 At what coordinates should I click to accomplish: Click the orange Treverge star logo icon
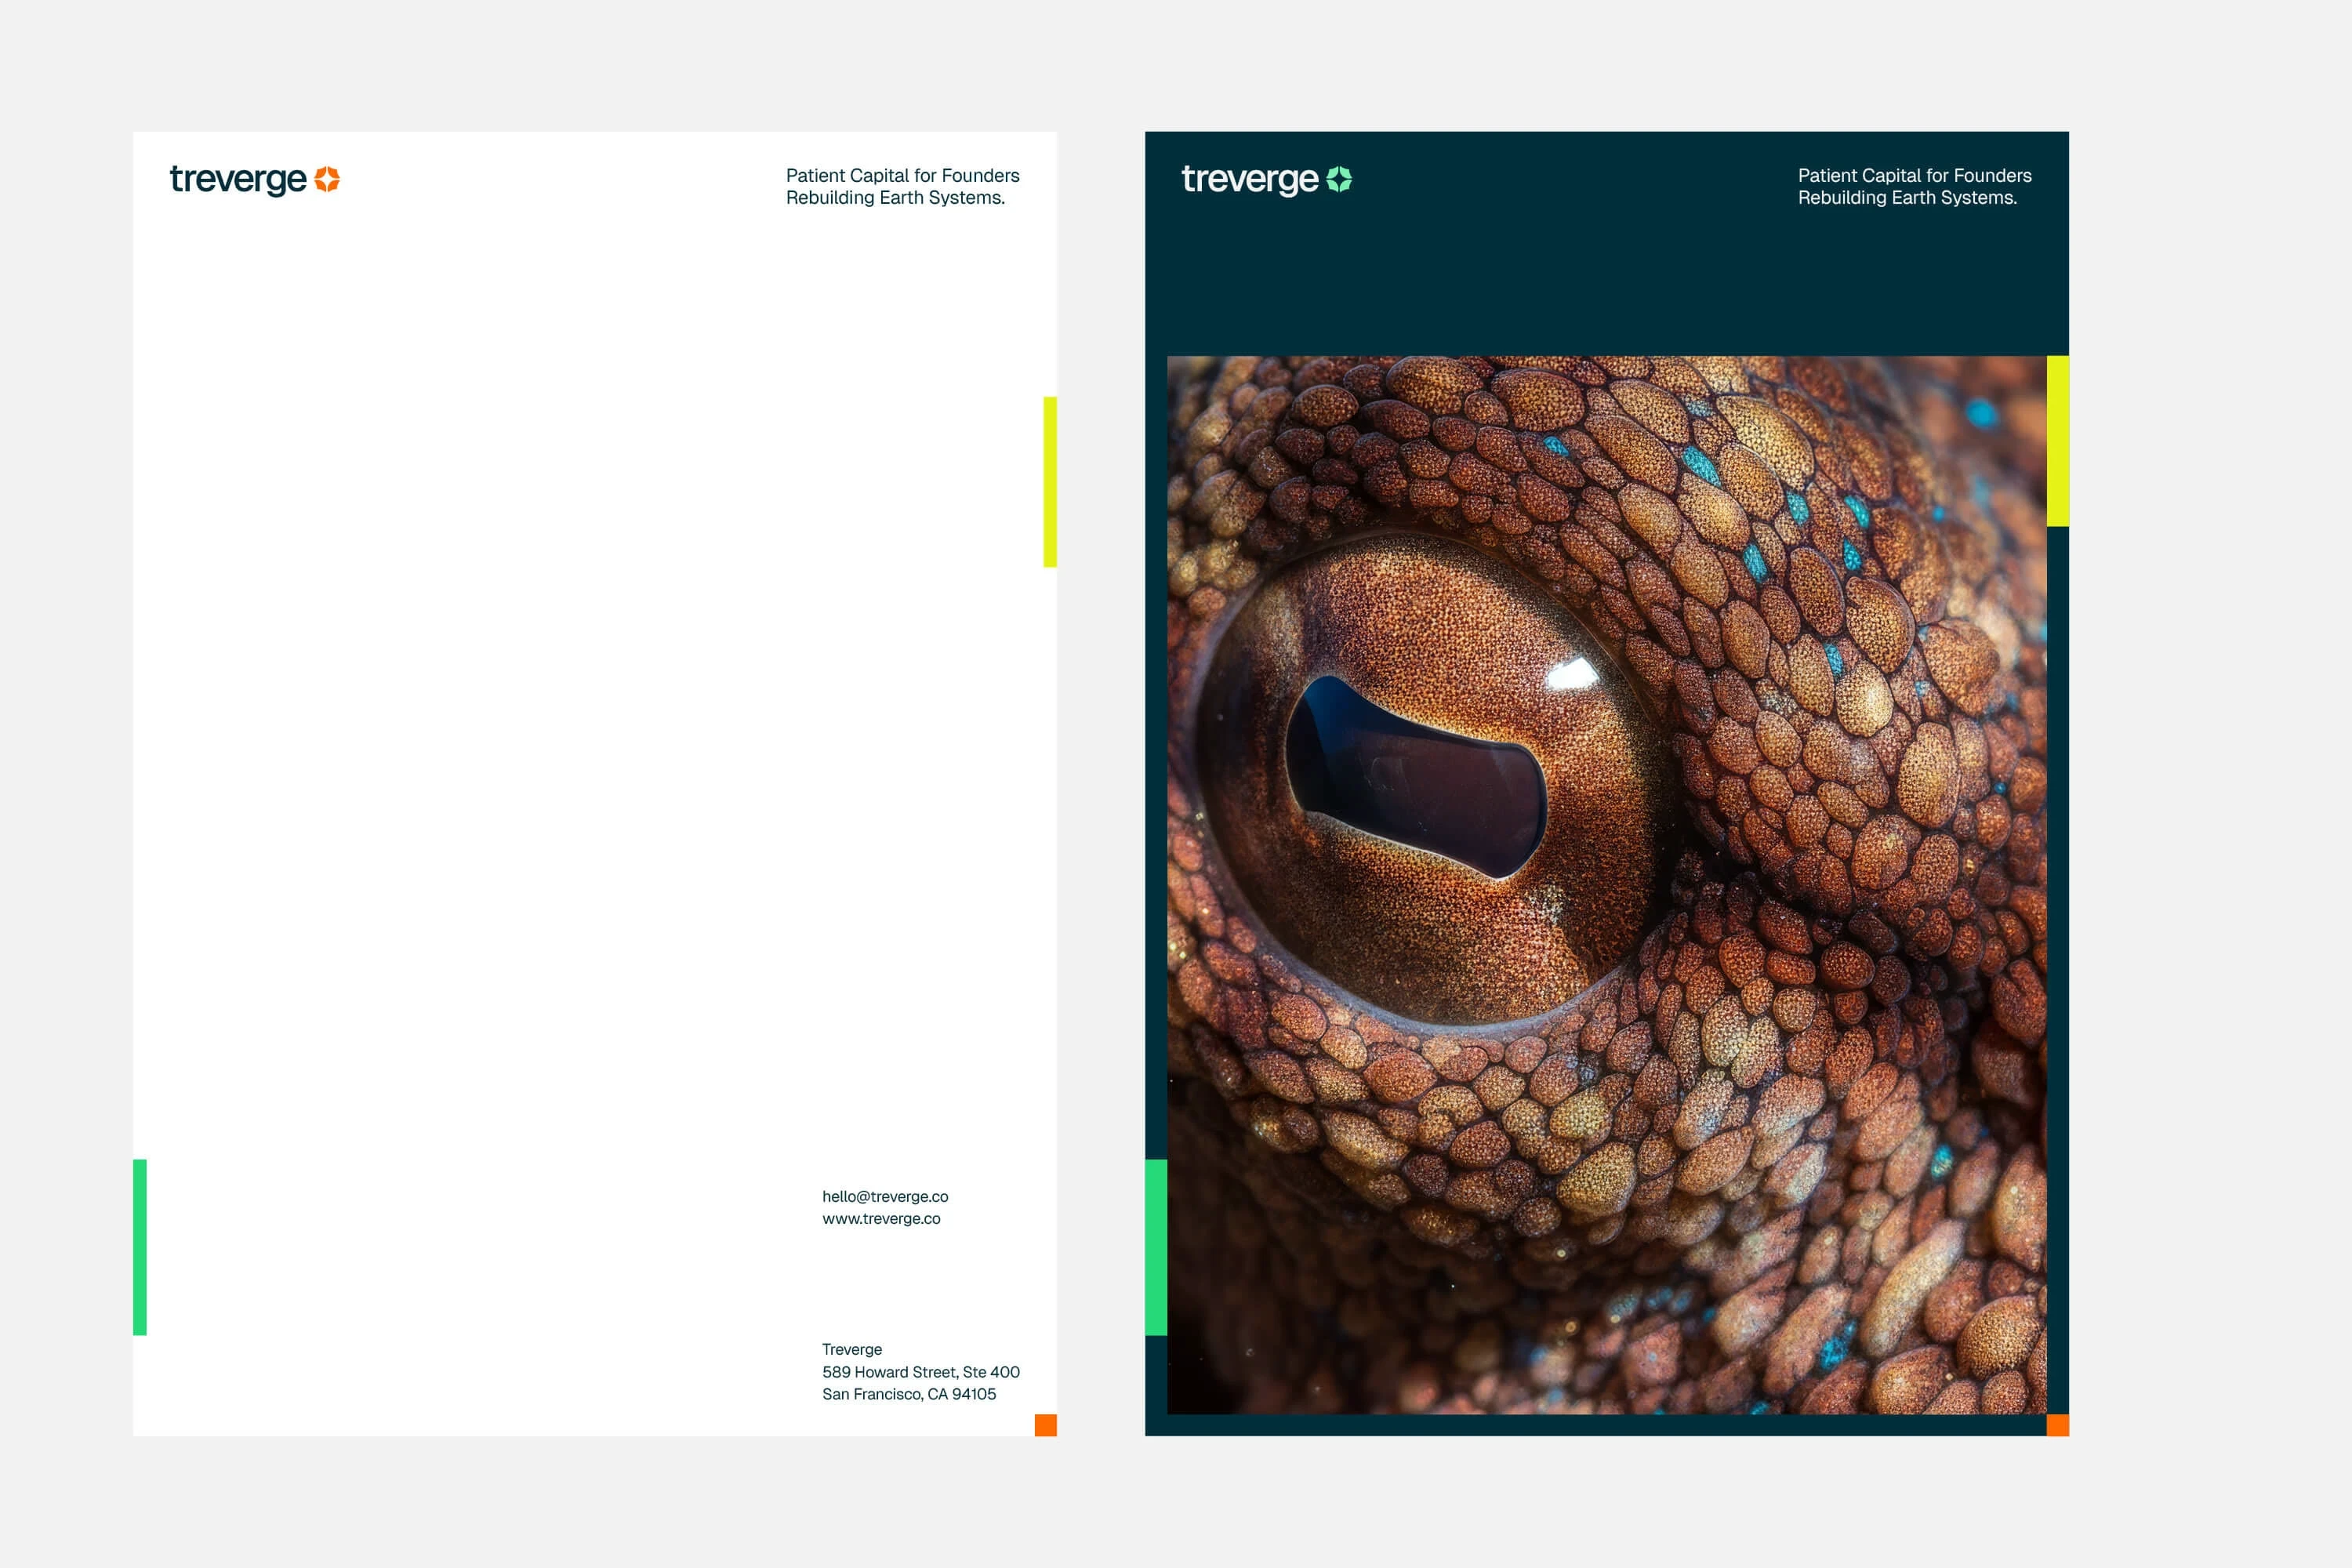(x=327, y=179)
